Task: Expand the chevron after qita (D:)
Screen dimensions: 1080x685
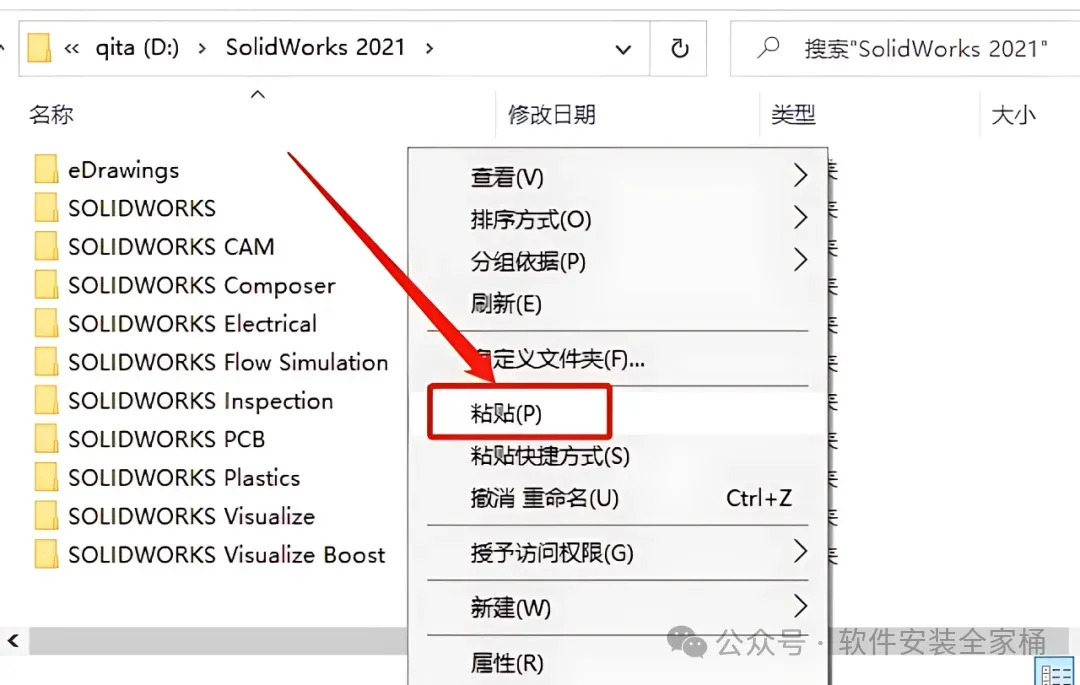Action: (x=202, y=48)
